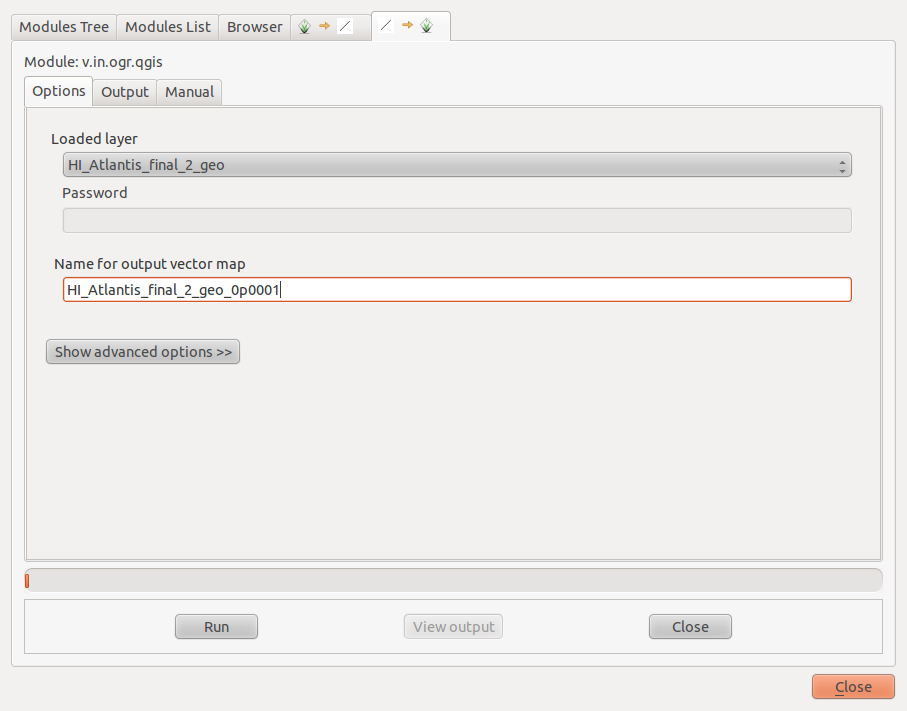The image size is (907, 711).
Task: Select the vector-line-to-GRASS module tab
Action: tap(410, 26)
